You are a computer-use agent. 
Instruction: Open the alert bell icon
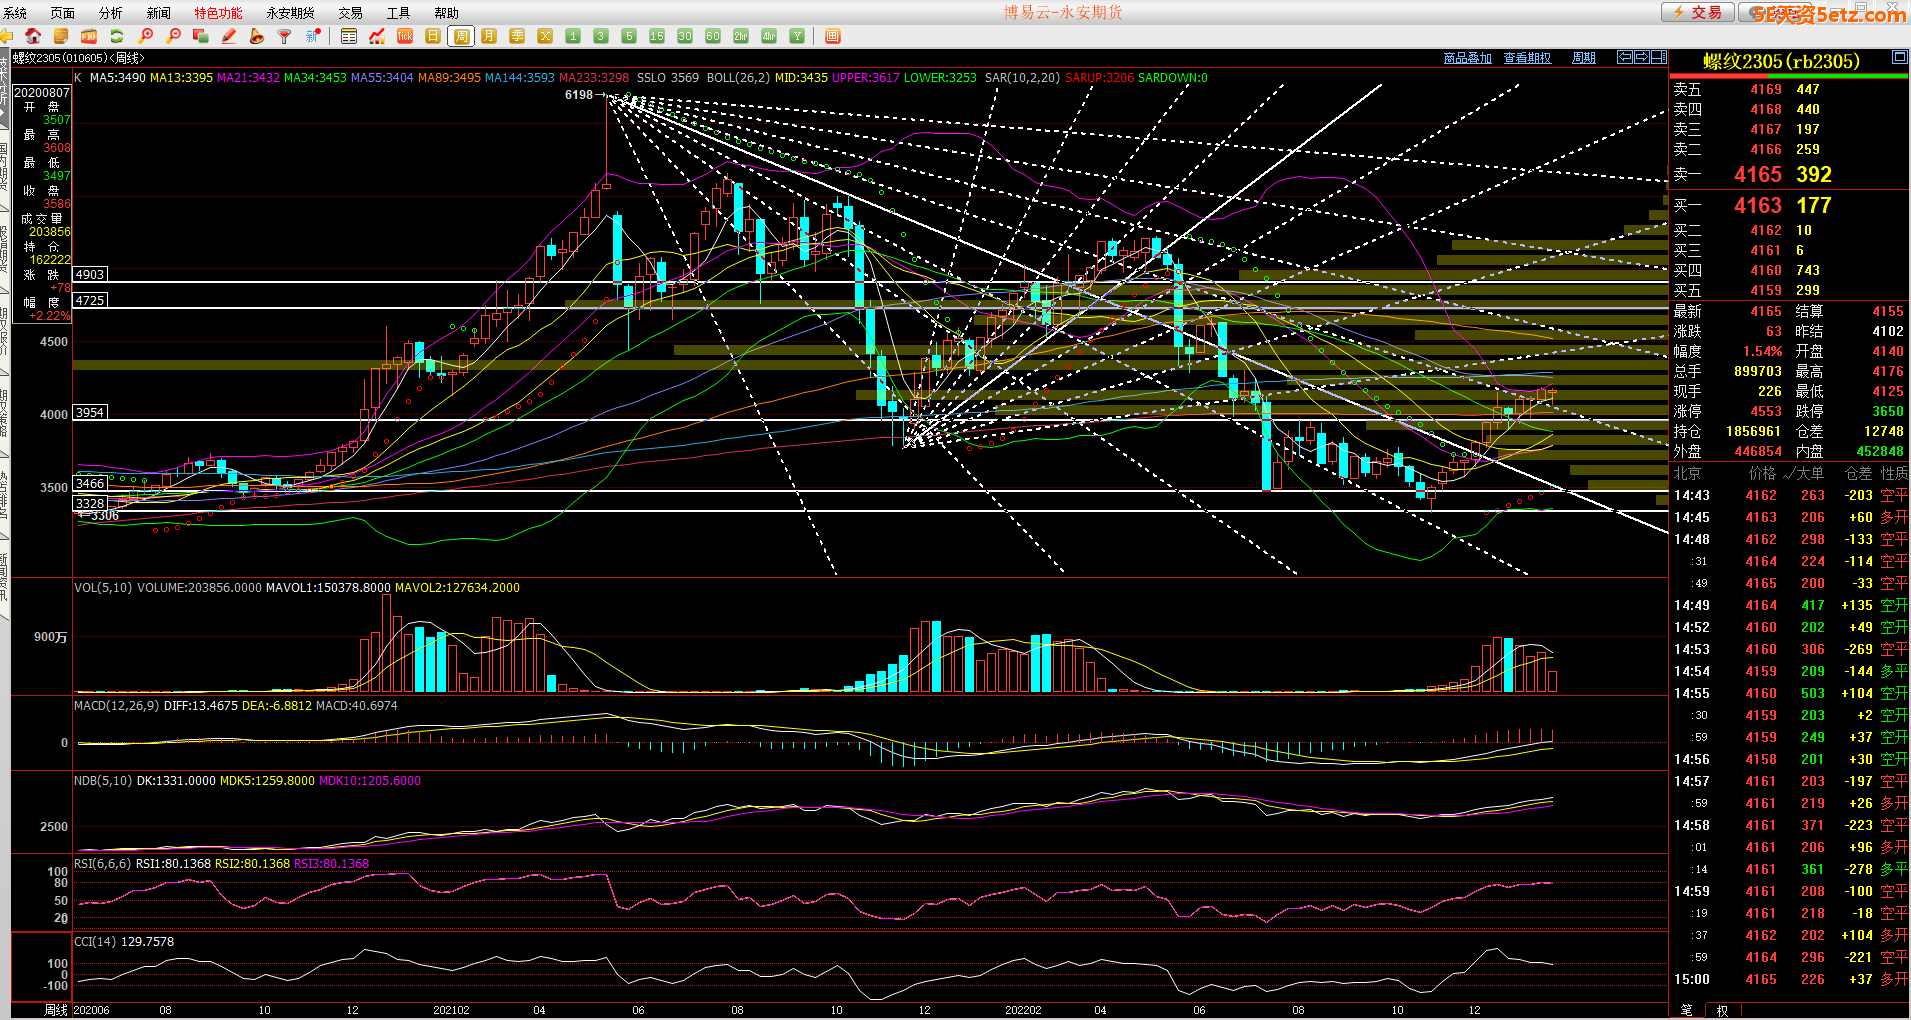[257, 36]
